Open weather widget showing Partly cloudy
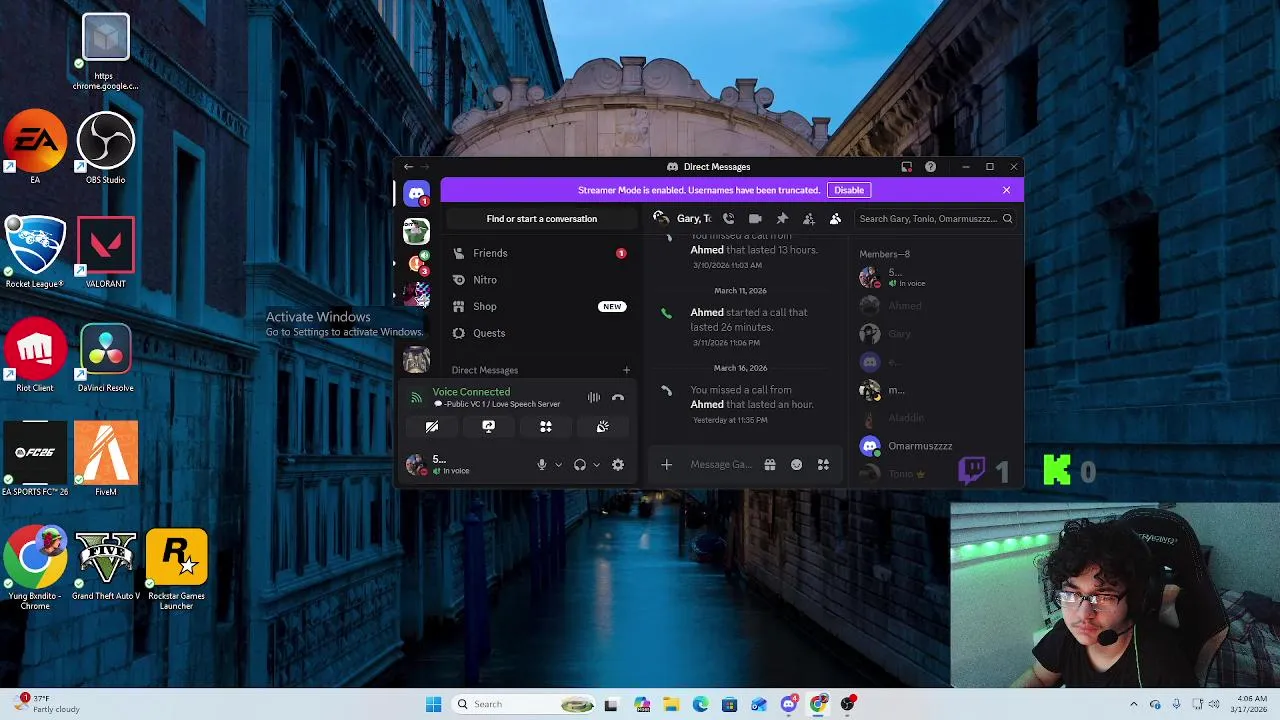Image resolution: width=1280 pixels, height=720 pixels. 47,704
